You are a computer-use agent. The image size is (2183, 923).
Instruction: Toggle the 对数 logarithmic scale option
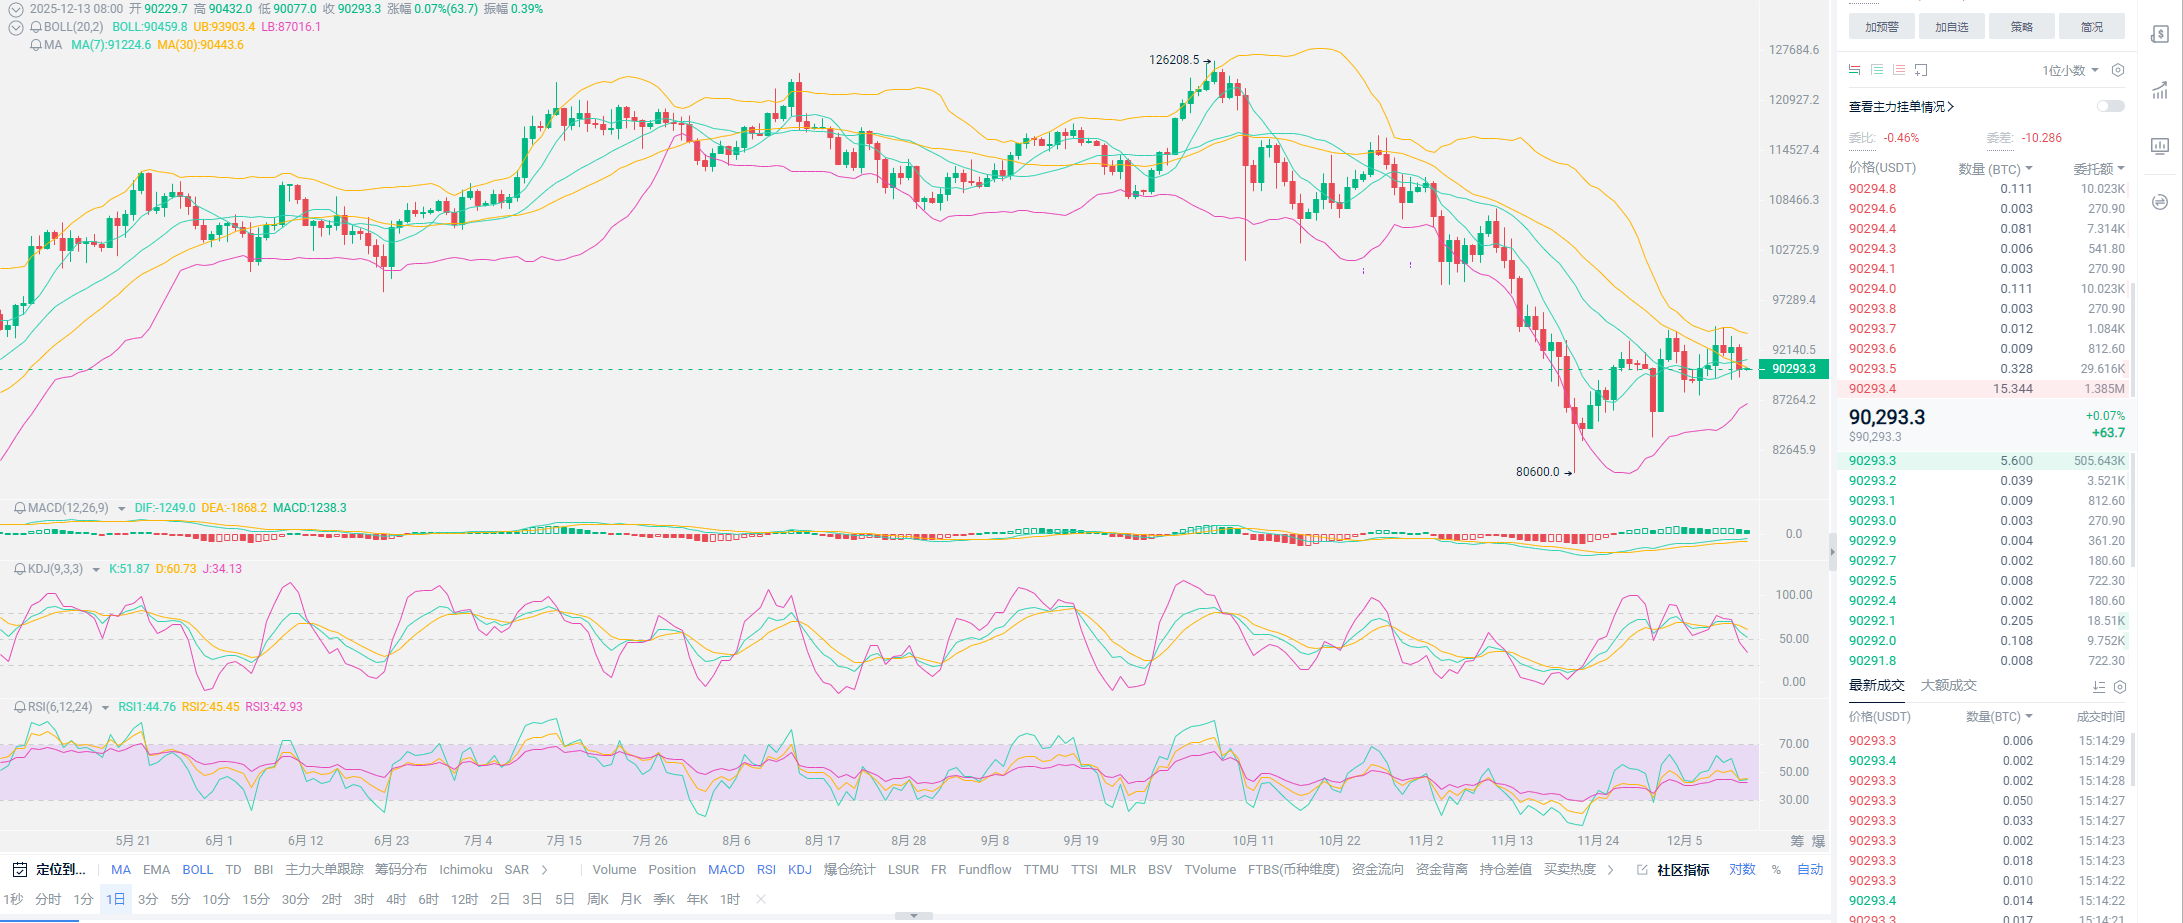point(1742,870)
